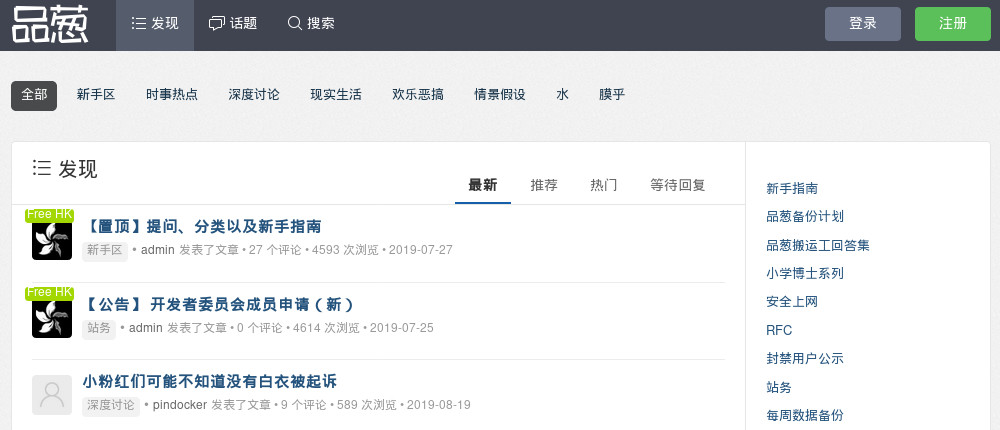Click the 搜索 magnifier icon

[x=294, y=24]
